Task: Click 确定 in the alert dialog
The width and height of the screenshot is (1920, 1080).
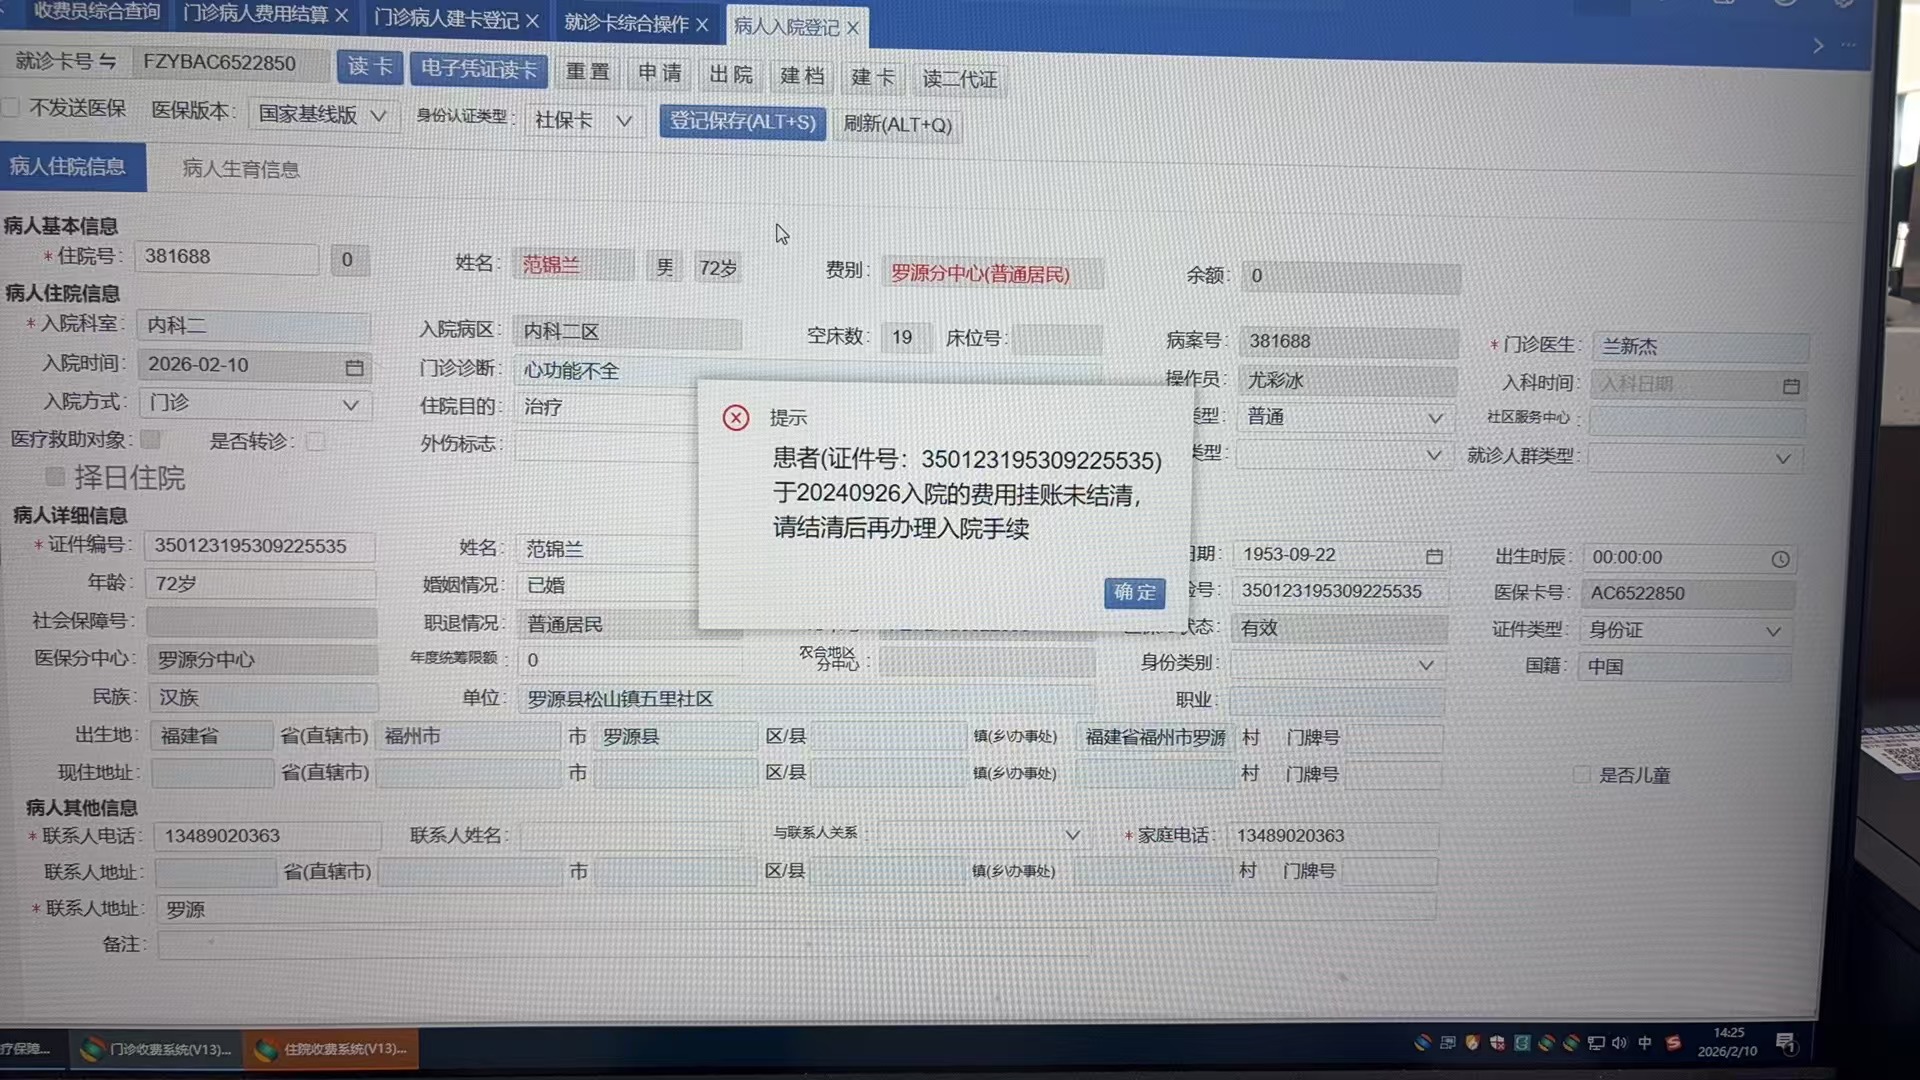Action: pos(1134,592)
